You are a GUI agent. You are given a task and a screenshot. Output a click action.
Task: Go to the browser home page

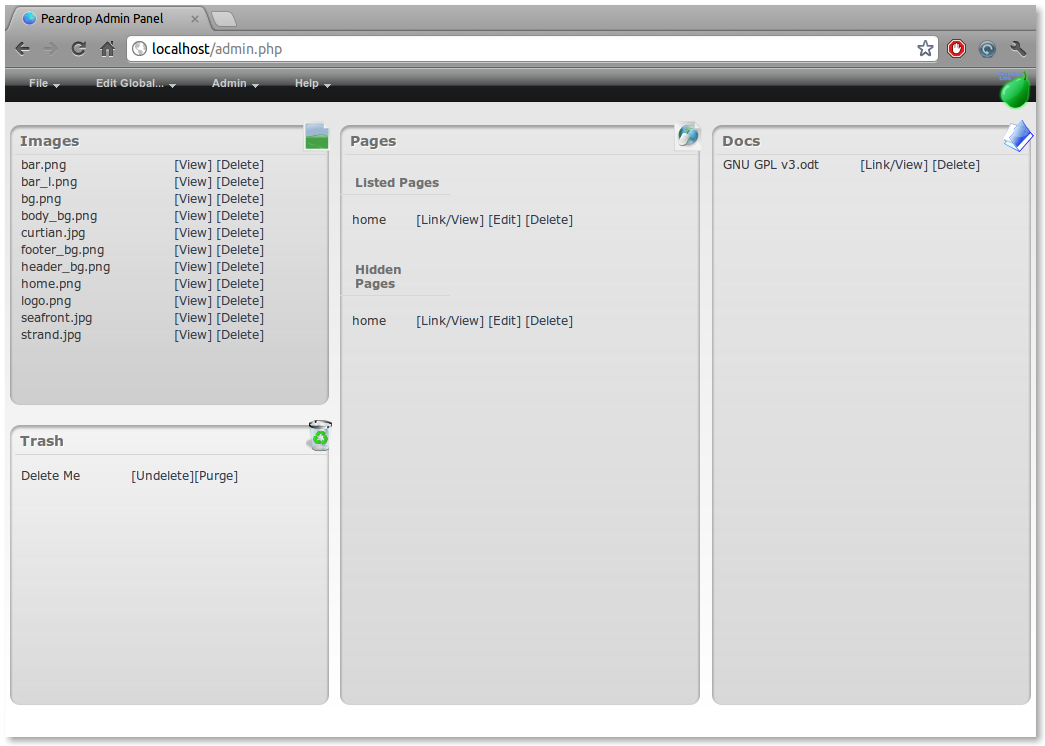(107, 49)
